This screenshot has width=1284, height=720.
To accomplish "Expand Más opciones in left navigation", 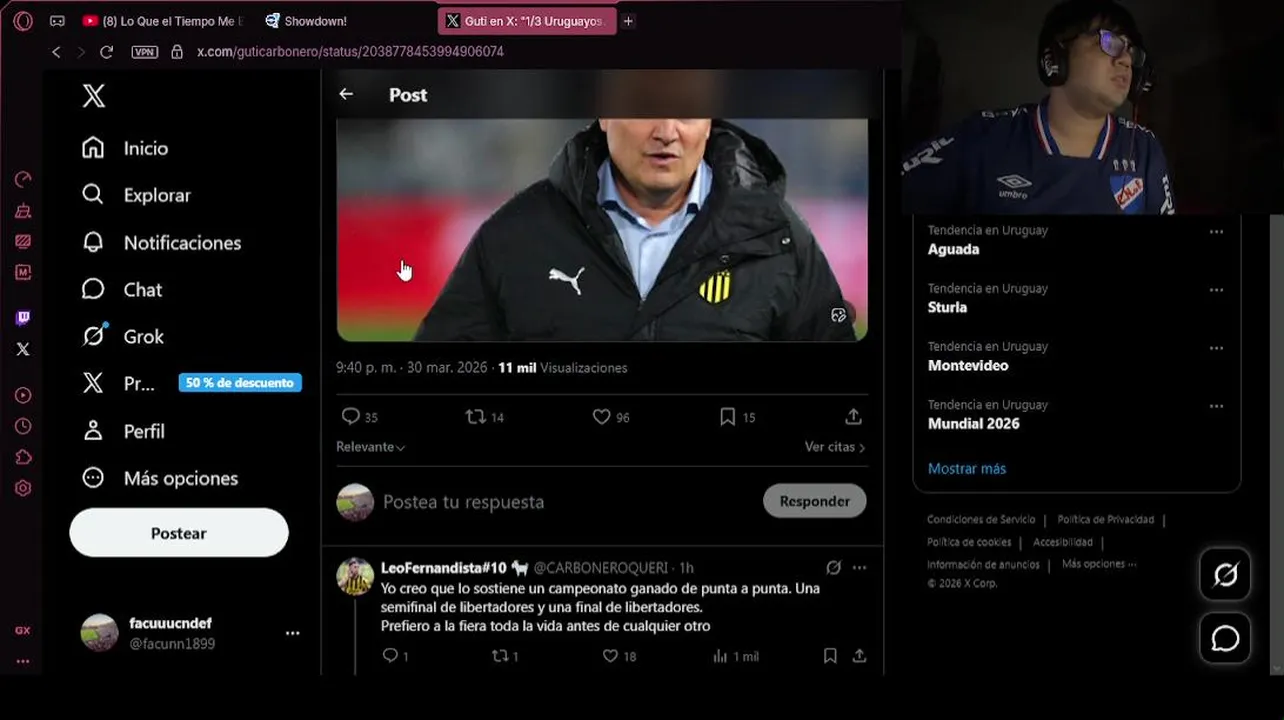I will click(160, 478).
